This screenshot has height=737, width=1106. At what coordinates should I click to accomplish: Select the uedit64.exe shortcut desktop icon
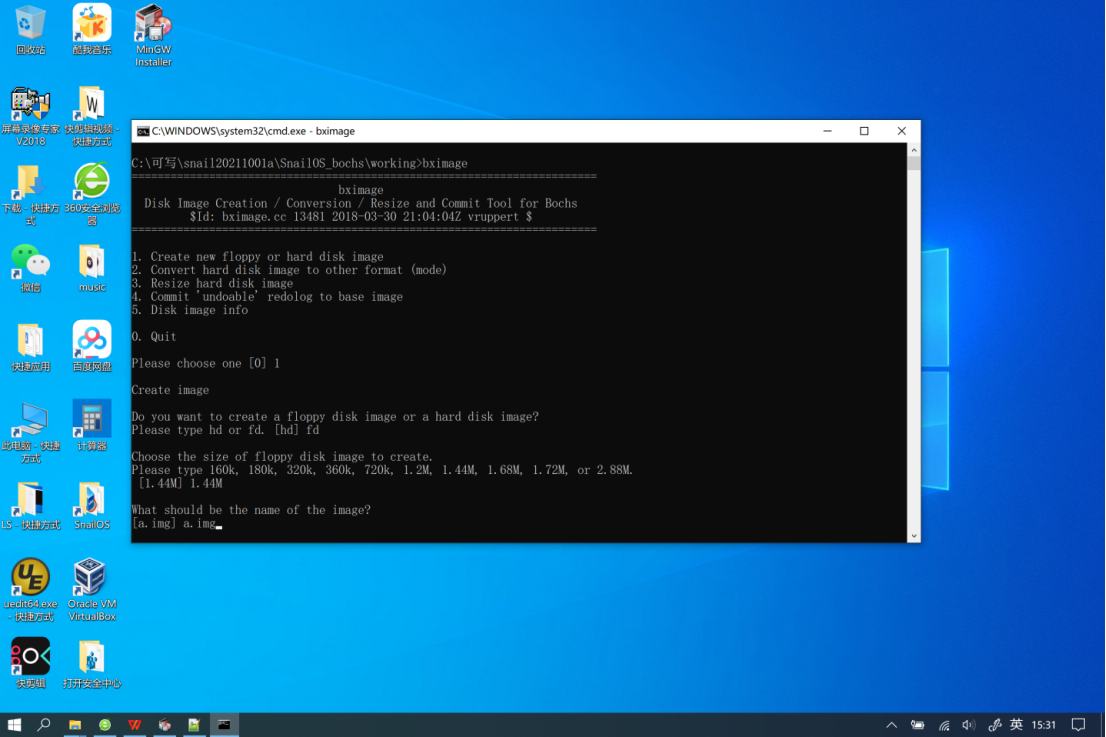[30, 590]
